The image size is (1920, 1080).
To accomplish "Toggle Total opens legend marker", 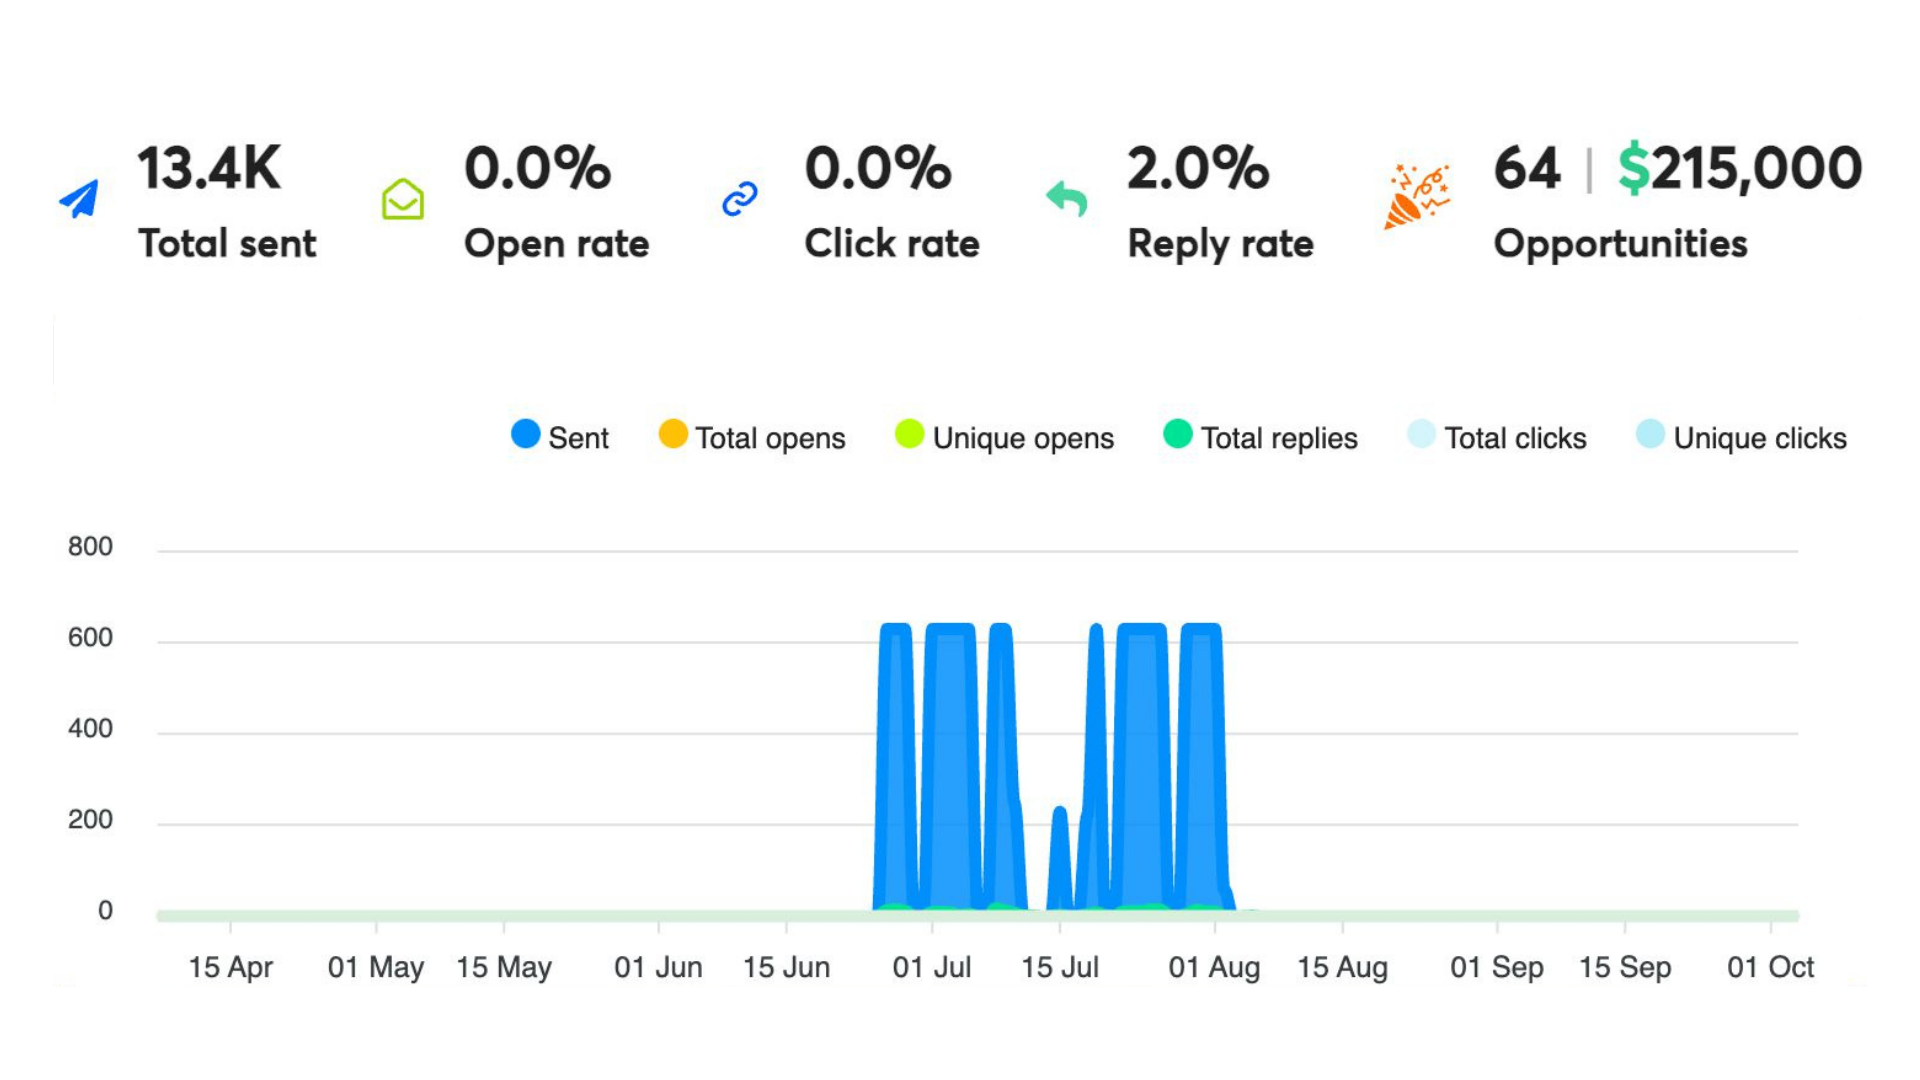I will [673, 435].
